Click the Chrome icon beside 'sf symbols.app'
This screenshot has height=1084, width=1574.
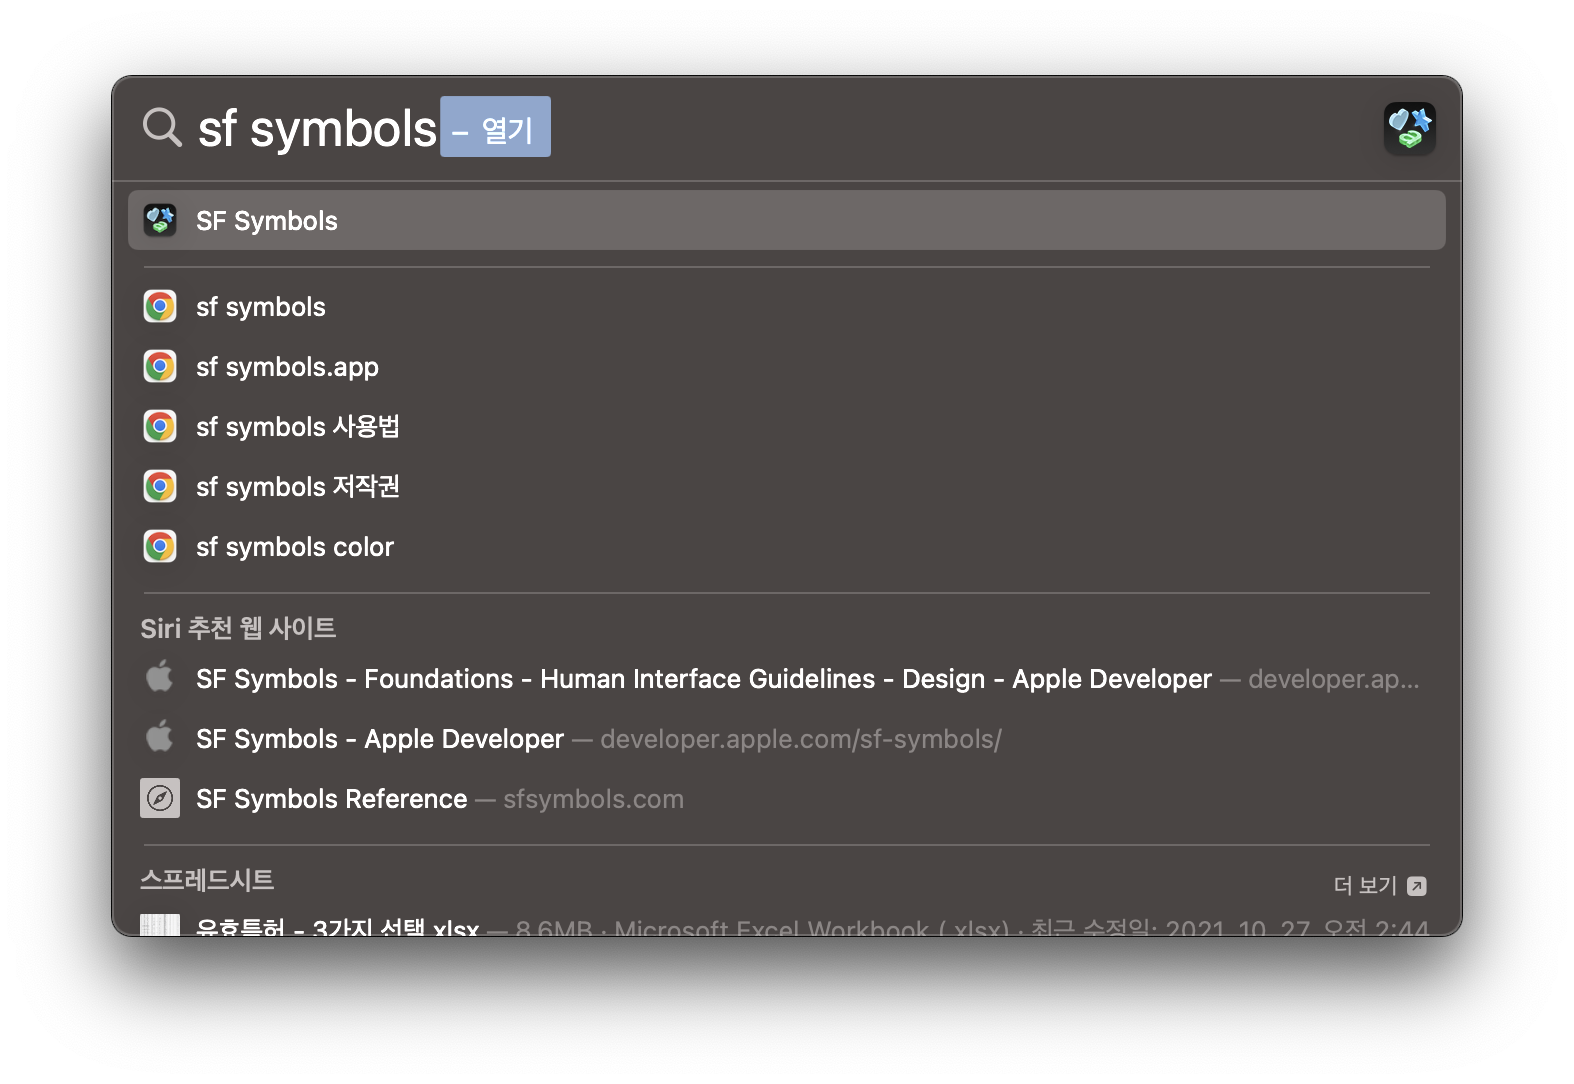click(x=160, y=366)
